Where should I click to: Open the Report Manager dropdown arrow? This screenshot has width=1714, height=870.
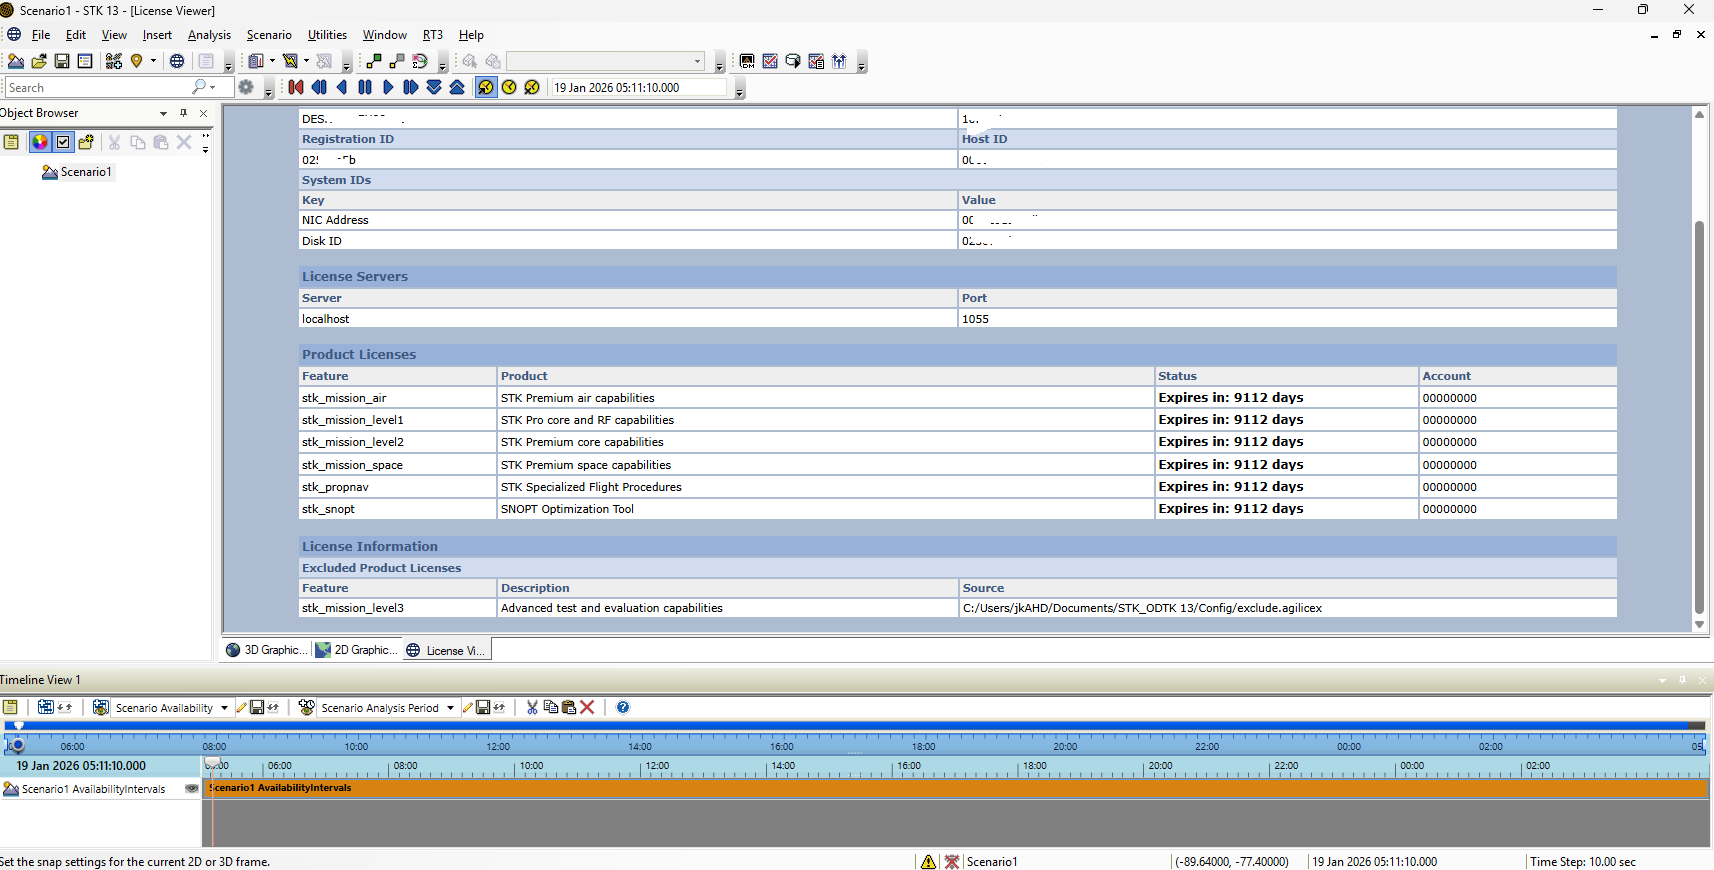tap(272, 61)
